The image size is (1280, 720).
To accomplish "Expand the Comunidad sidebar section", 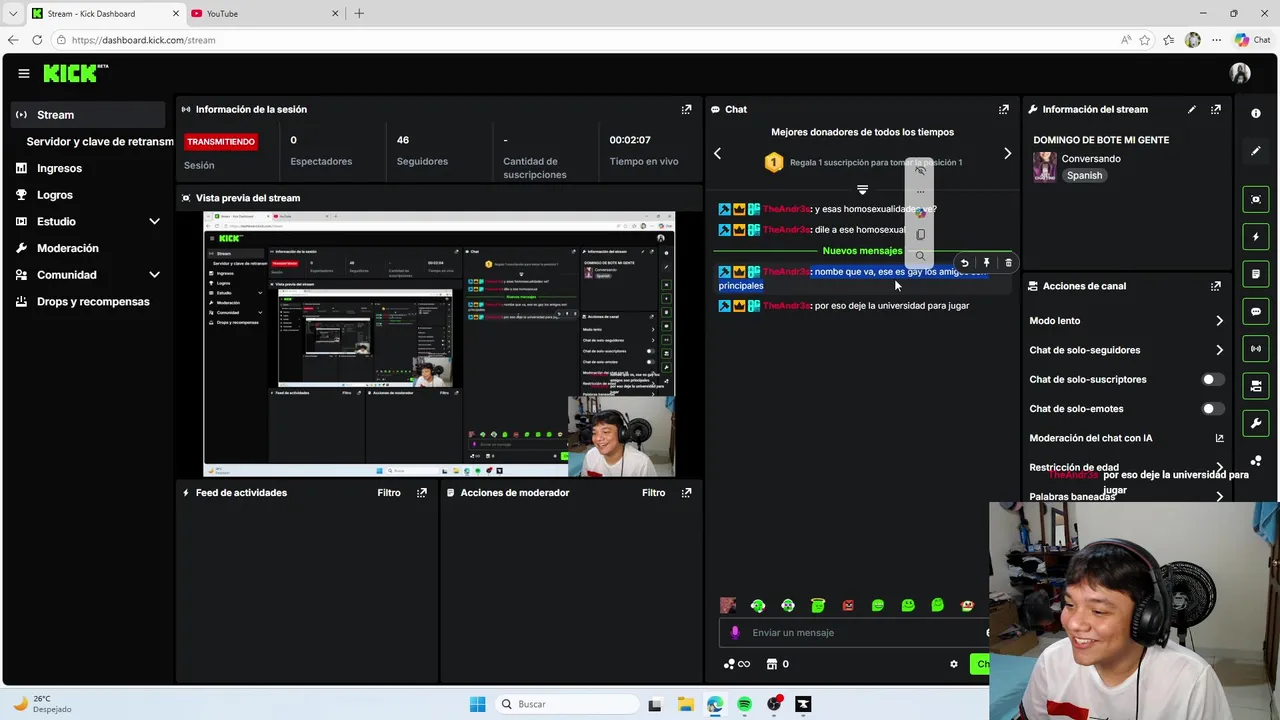I will click(x=154, y=275).
